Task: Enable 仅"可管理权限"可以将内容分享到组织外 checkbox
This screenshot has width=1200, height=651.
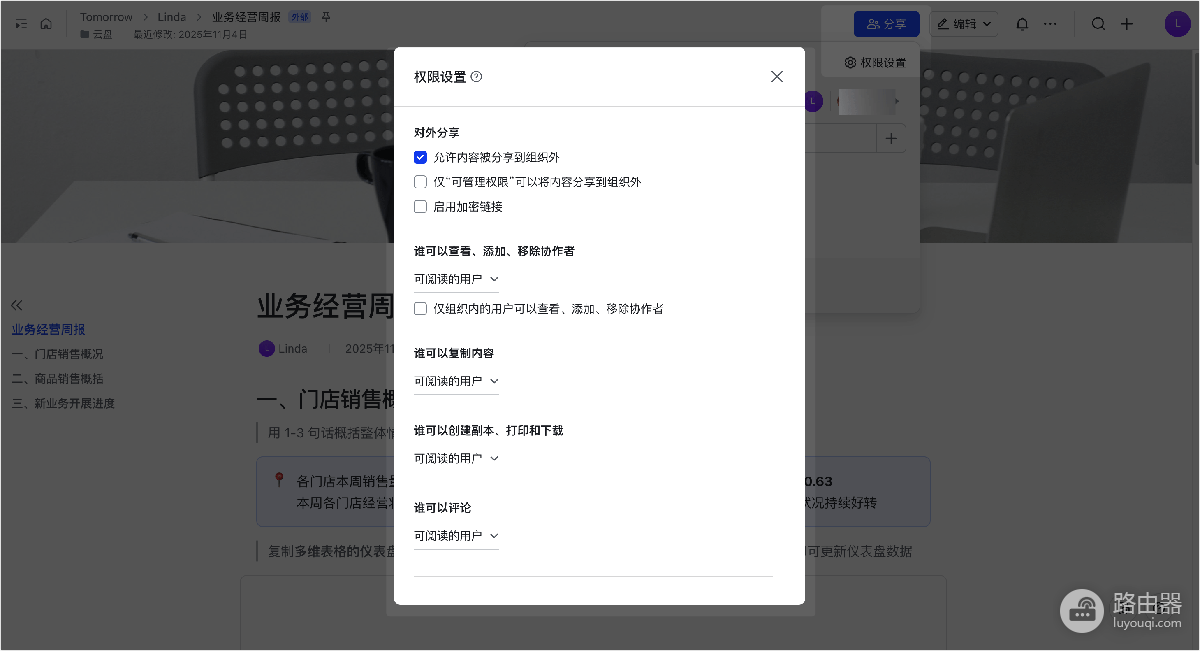Action: point(421,182)
